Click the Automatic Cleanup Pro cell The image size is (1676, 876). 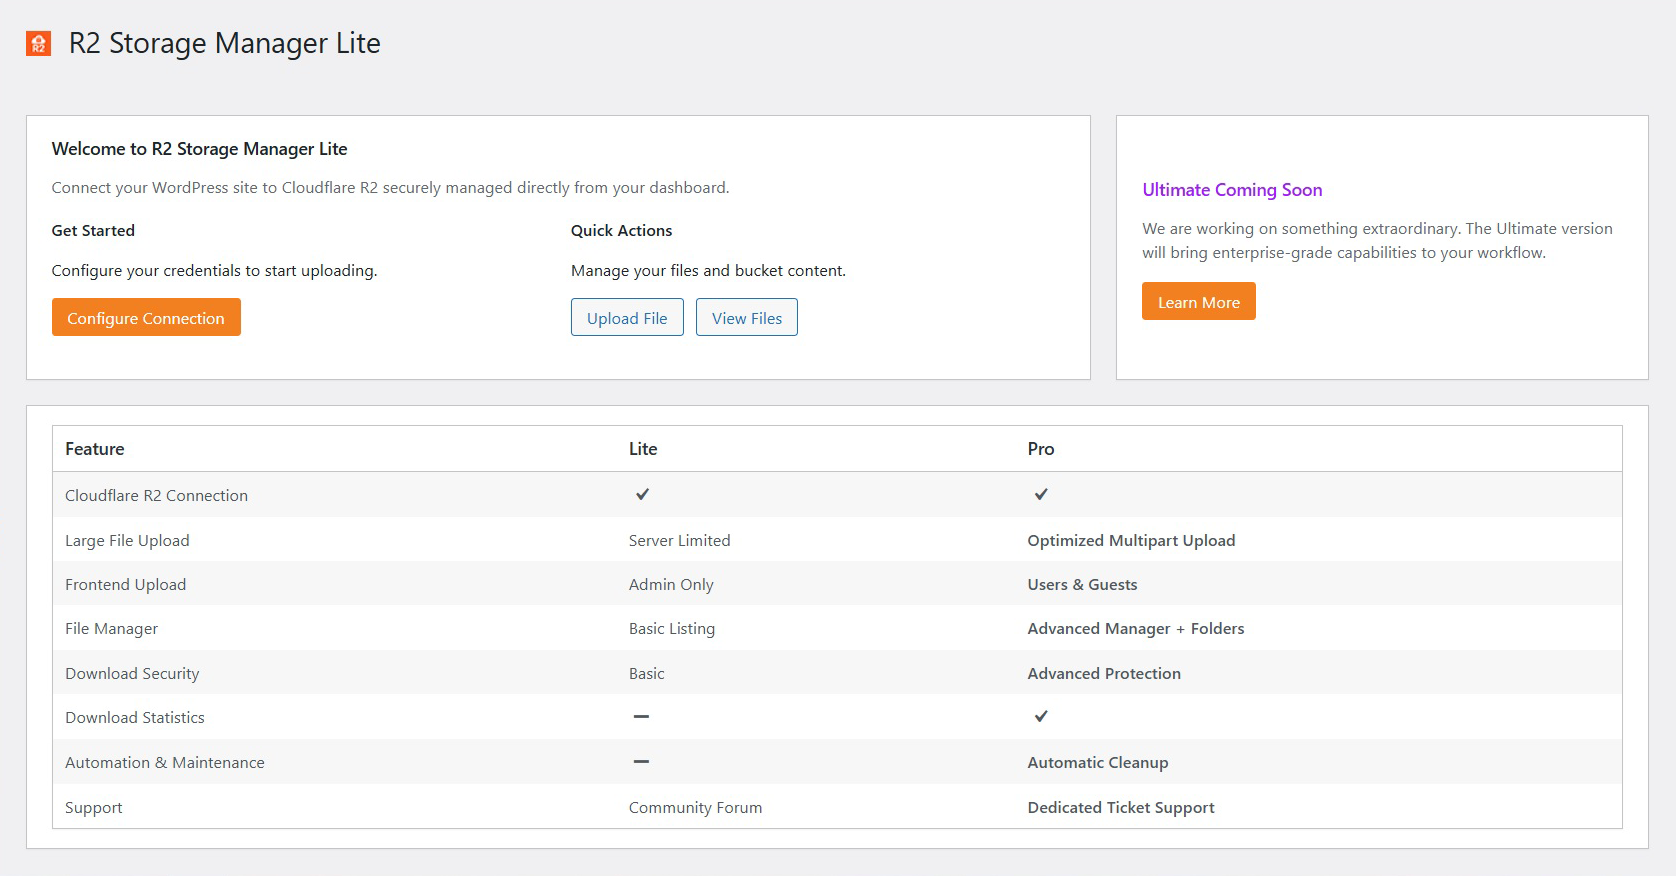[x=1097, y=763]
